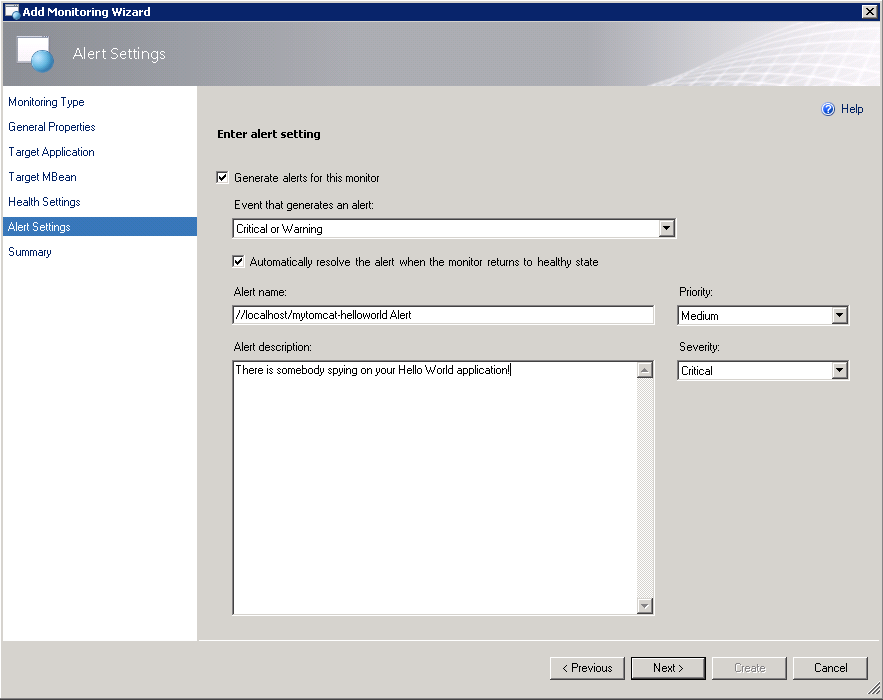883x700 pixels.
Task: Click the Add Monitoring Wizard title bar icon
Action: point(11,11)
